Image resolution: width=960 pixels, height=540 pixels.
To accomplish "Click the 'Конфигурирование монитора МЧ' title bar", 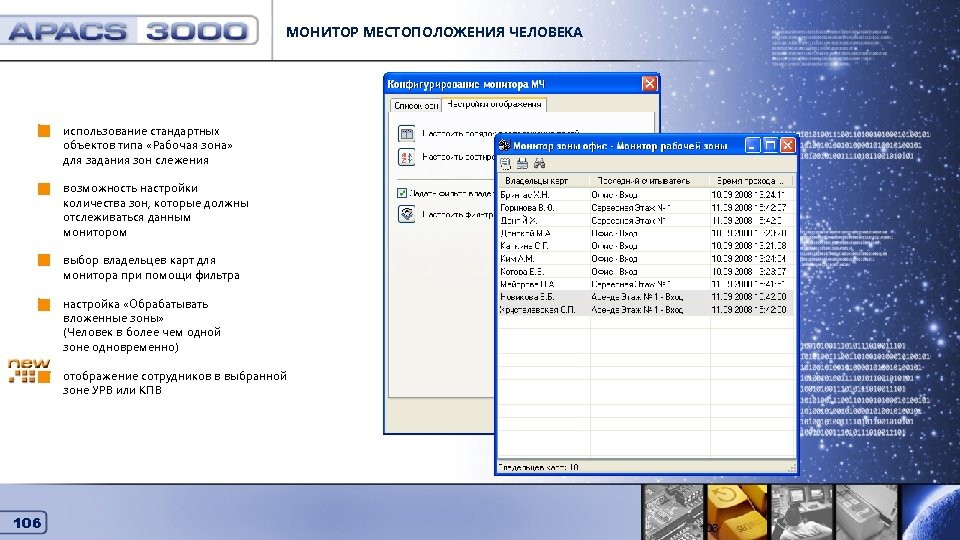I will (522, 84).
